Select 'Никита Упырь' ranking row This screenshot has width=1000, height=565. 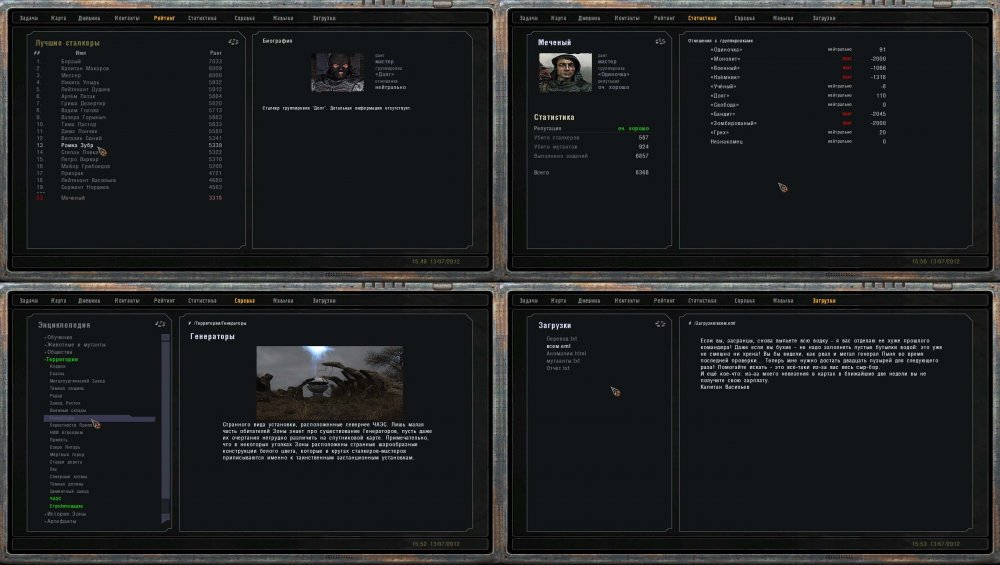coord(128,82)
